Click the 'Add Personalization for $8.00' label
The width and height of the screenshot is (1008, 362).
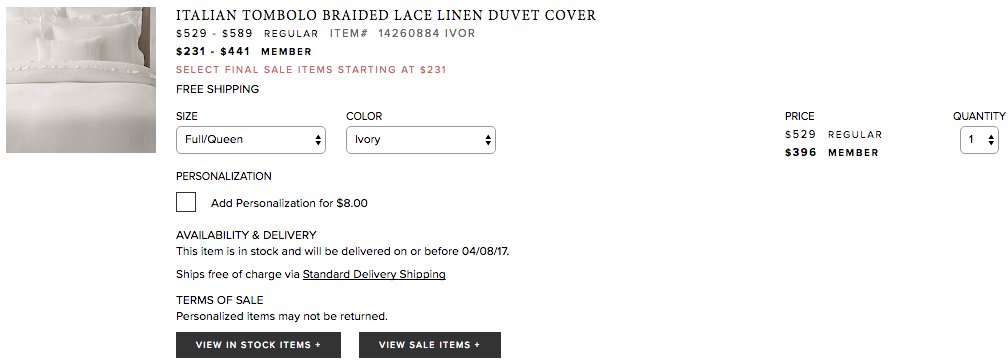tap(289, 203)
